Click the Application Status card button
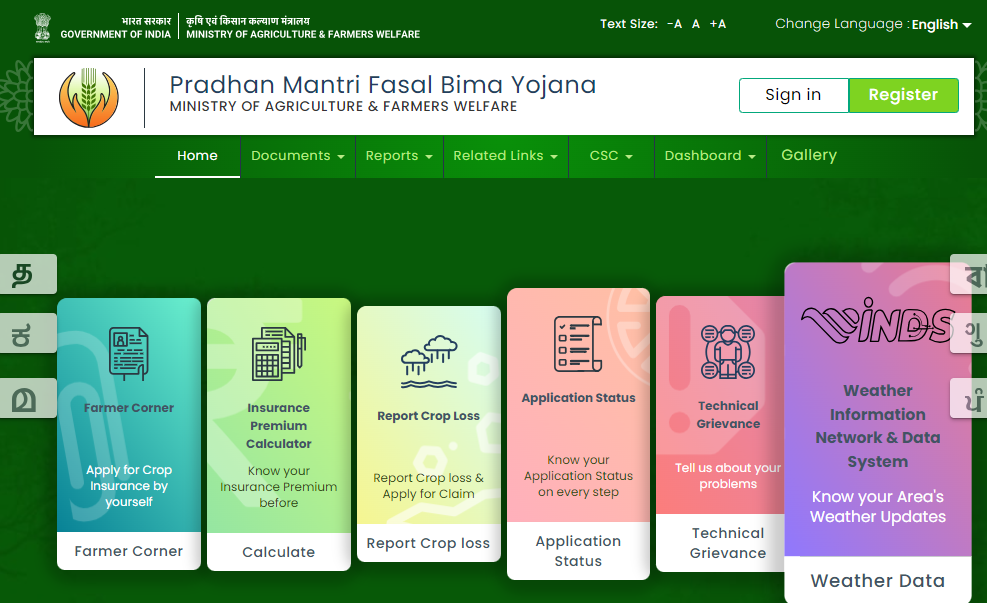 (x=578, y=551)
